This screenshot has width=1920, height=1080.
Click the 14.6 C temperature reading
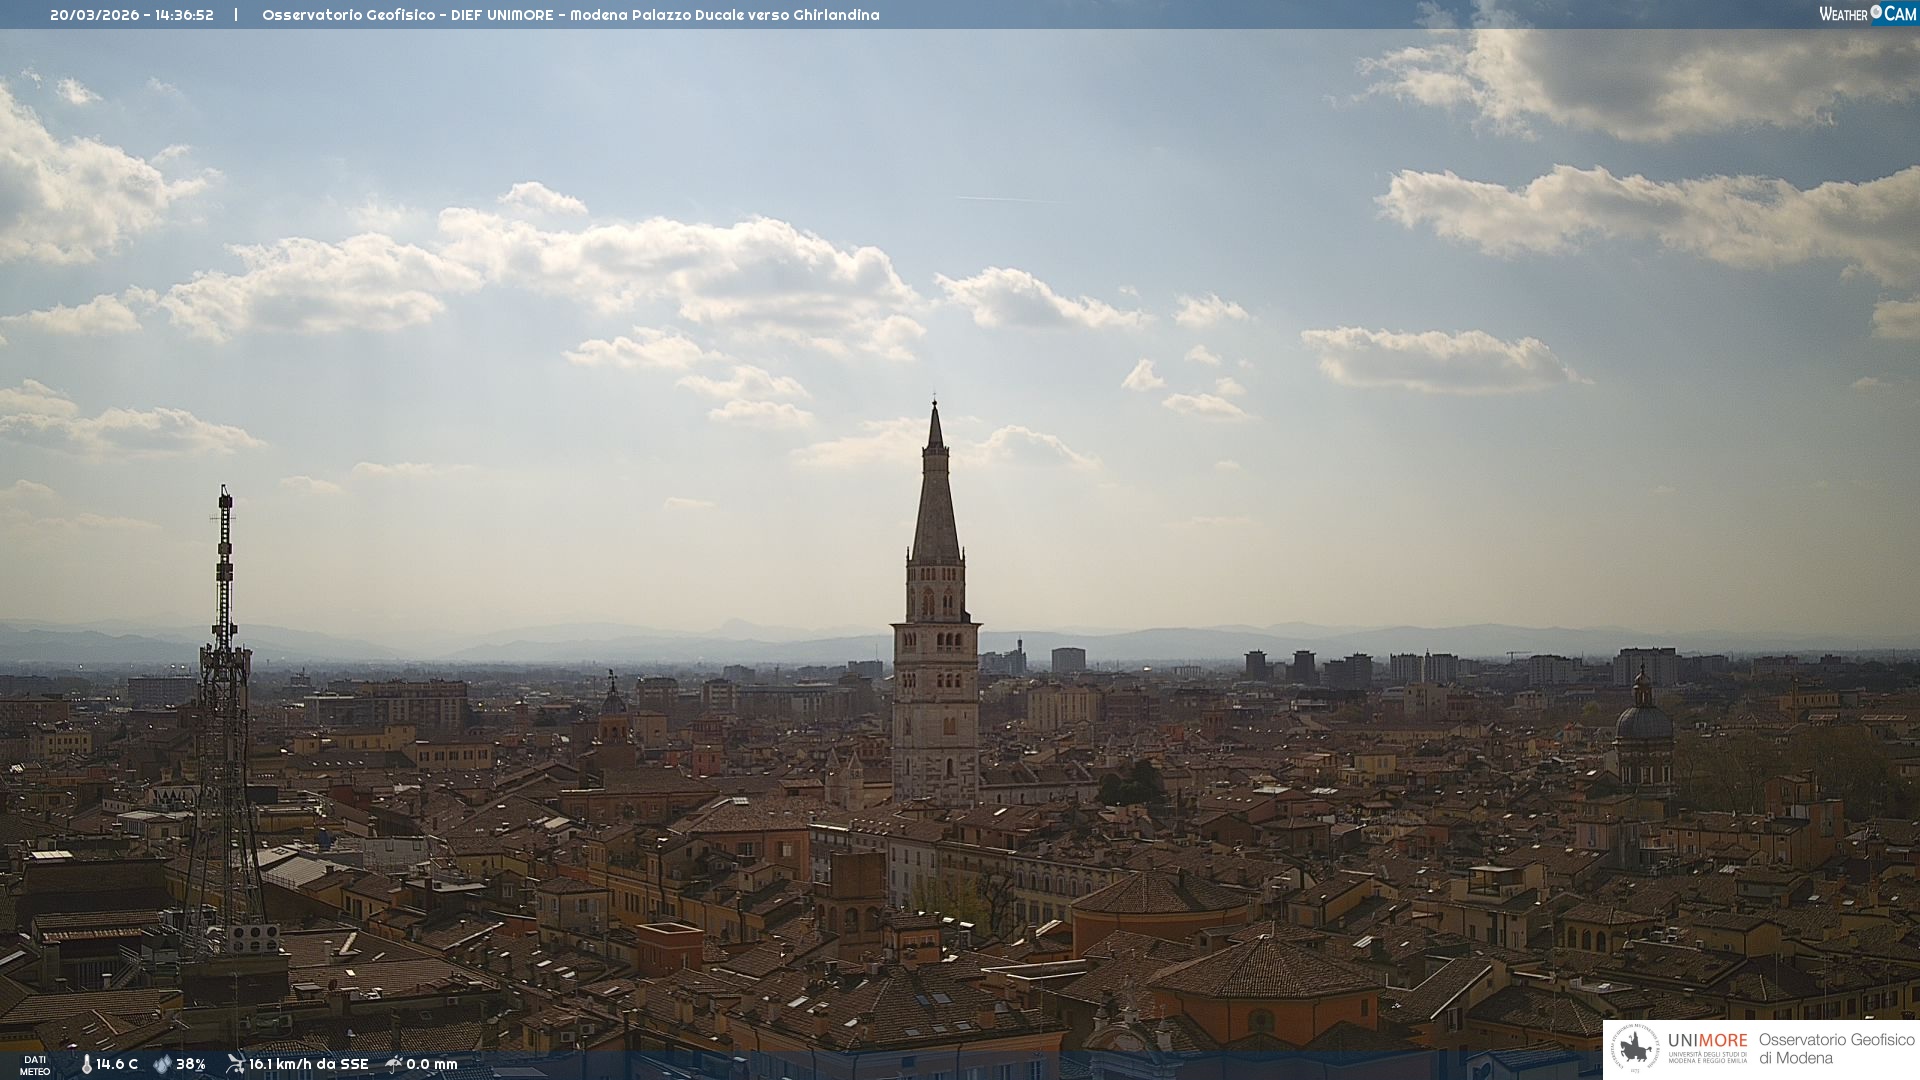click(117, 1064)
